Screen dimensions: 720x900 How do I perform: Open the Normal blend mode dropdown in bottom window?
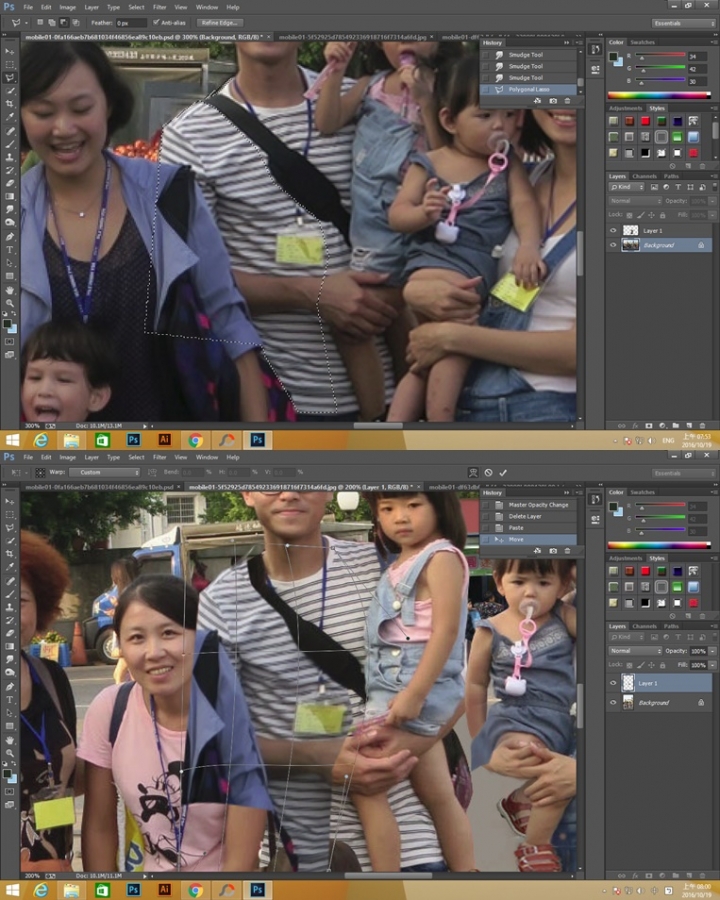click(x=635, y=651)
